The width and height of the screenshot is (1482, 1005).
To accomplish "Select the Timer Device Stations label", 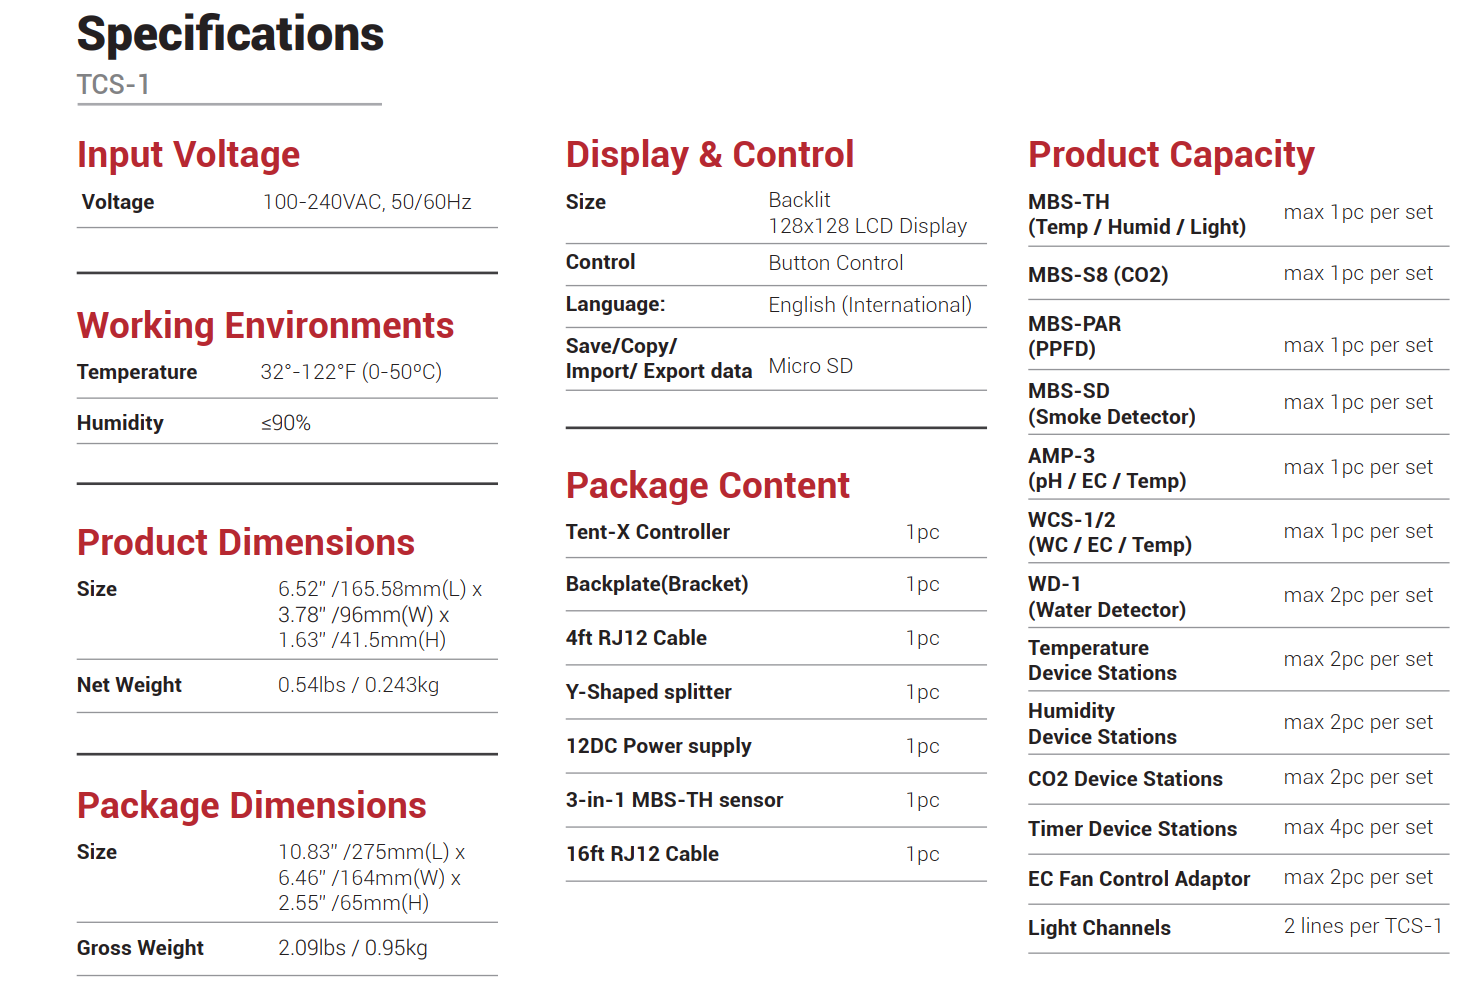I will [1132, 829].
